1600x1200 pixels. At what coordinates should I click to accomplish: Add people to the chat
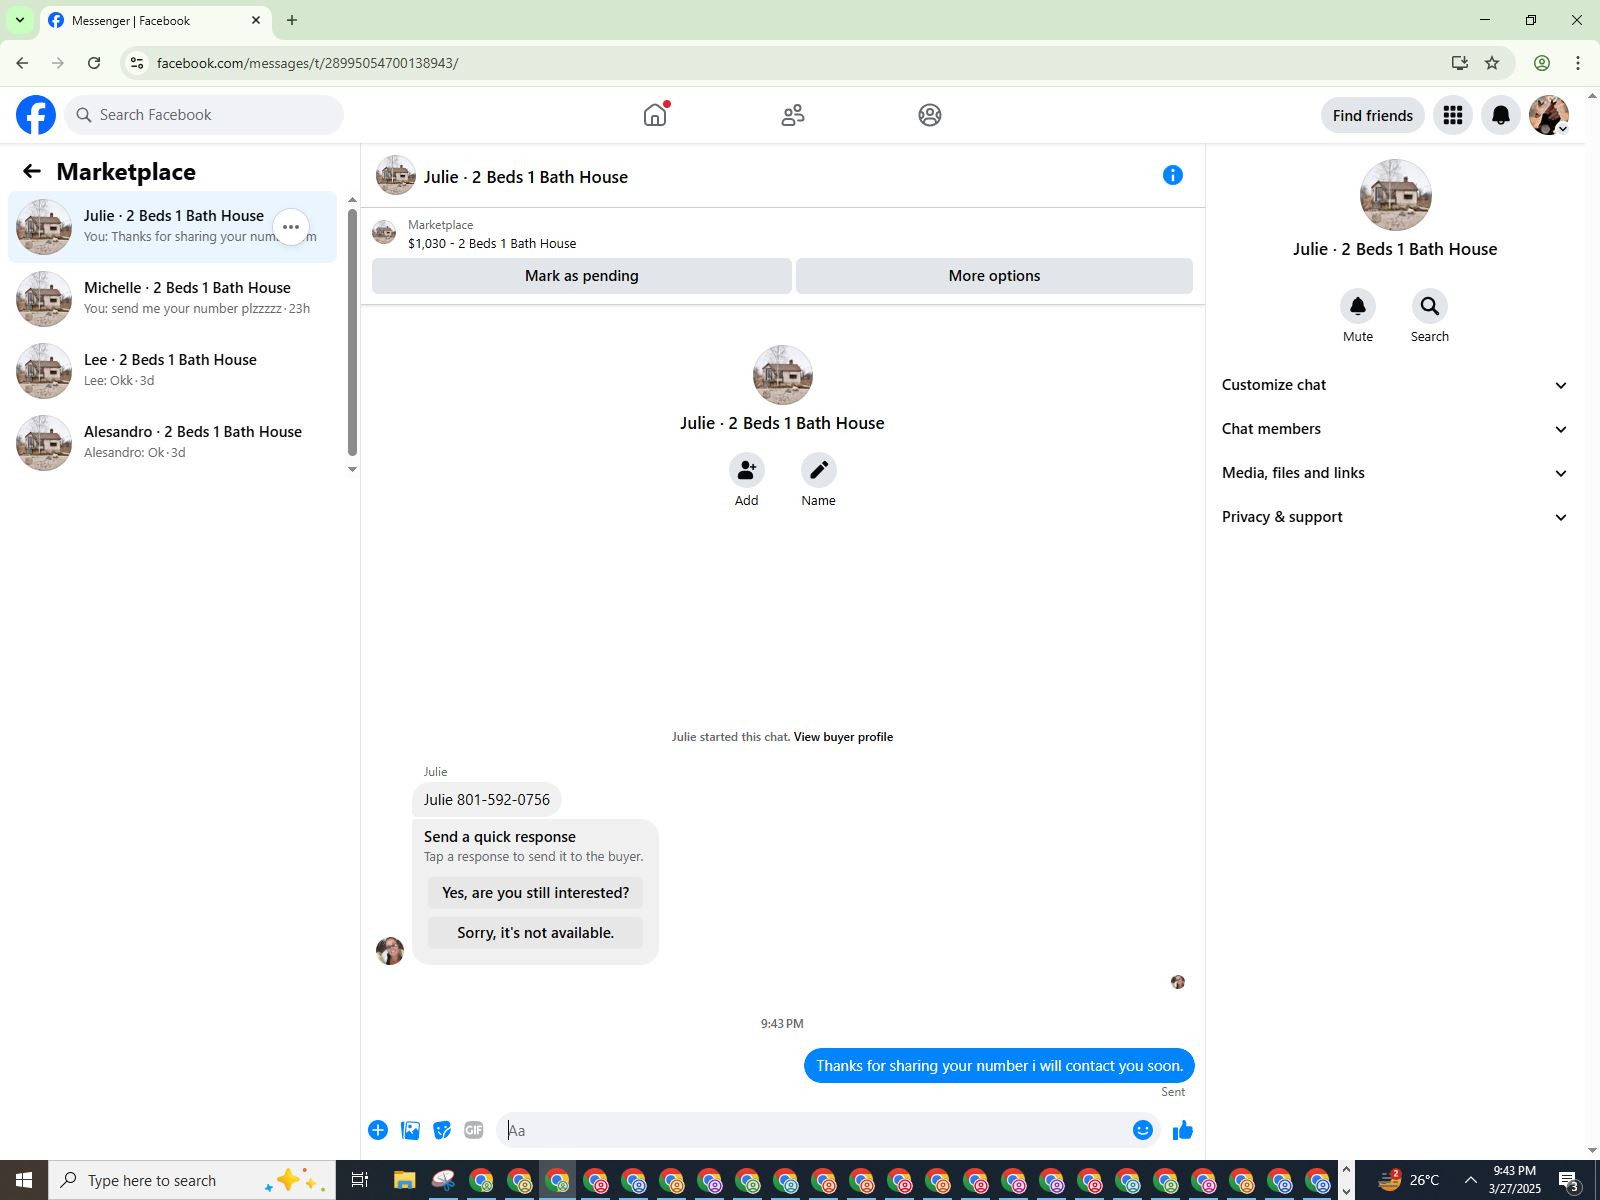click(x=747, y=470)
